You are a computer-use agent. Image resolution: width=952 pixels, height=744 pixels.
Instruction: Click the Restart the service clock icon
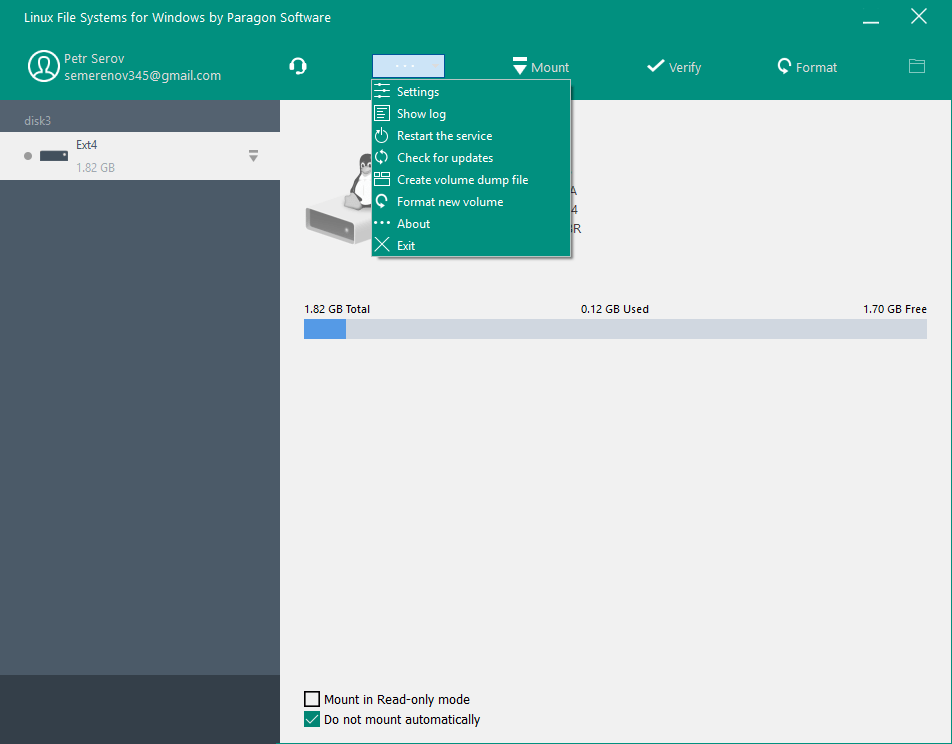[383, 135]
